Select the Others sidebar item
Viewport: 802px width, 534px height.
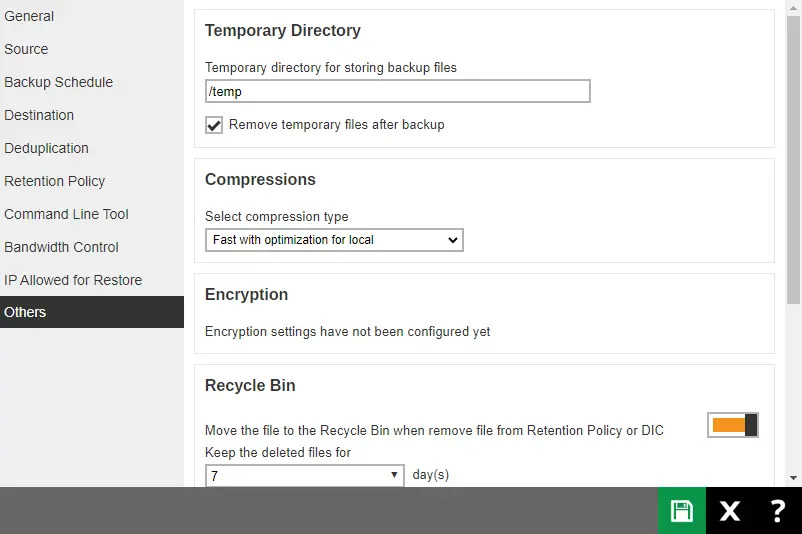coord(26,312)
